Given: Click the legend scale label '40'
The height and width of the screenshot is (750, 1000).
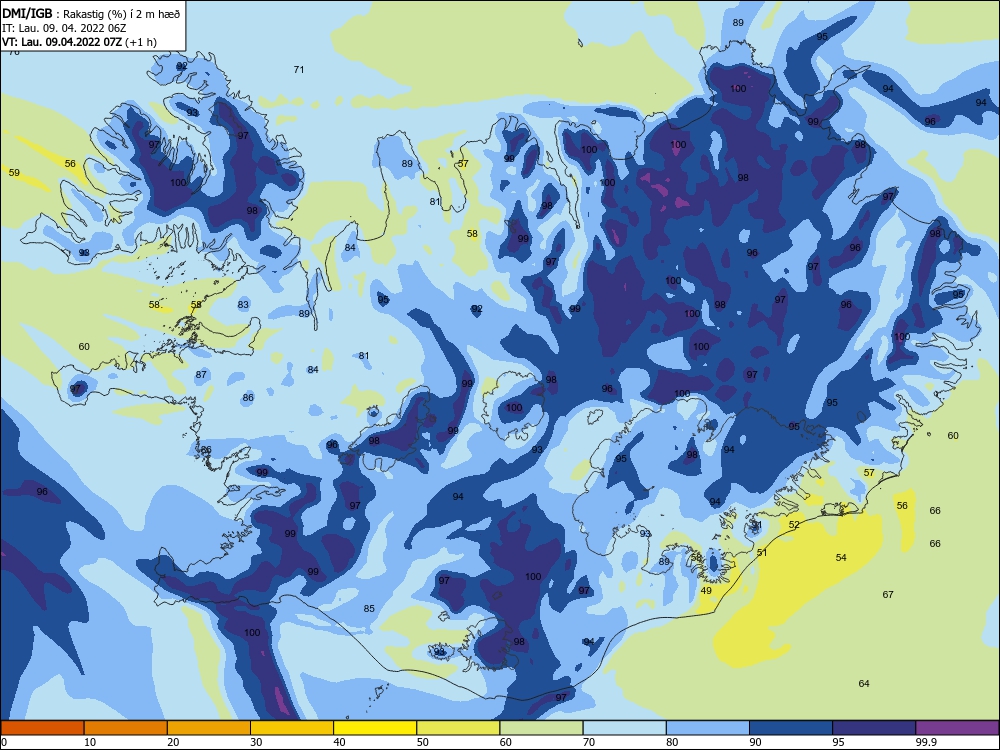Looking at the screenshot, I should [339, 742].
